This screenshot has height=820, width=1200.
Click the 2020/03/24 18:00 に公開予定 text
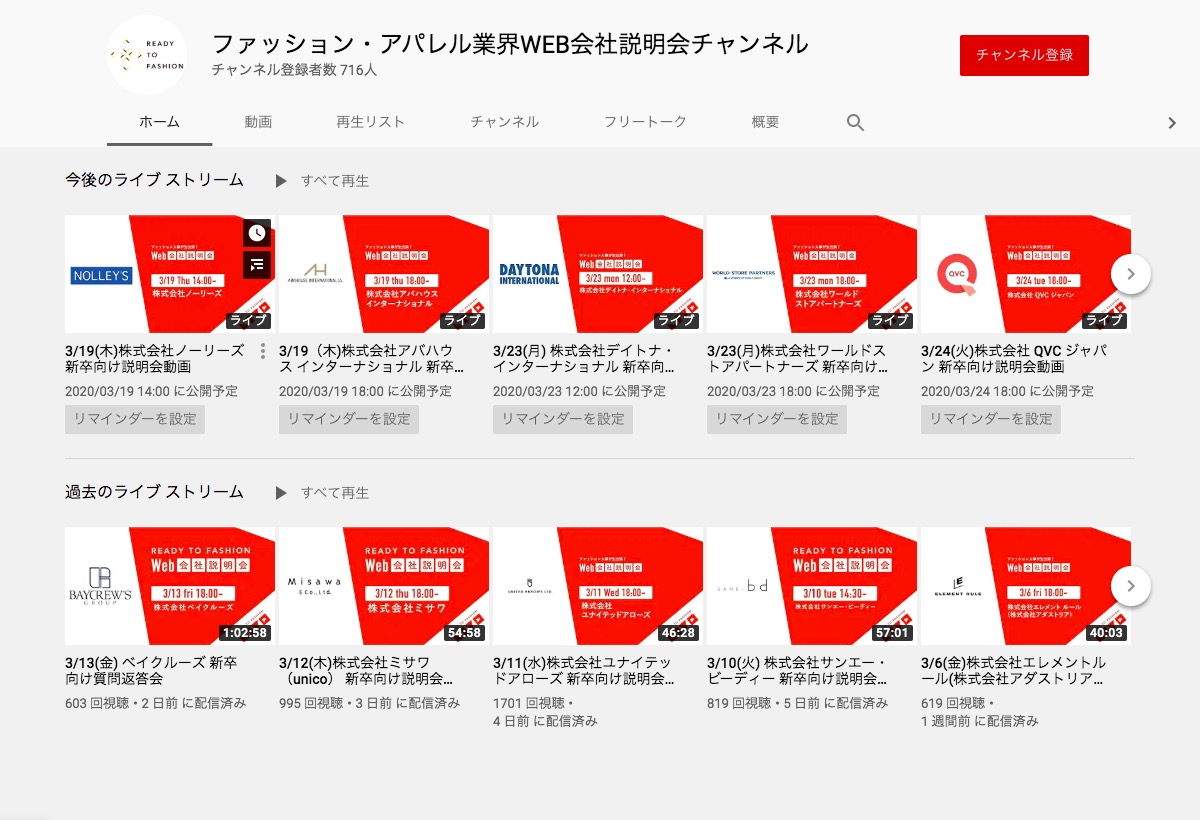[1007, 391]
